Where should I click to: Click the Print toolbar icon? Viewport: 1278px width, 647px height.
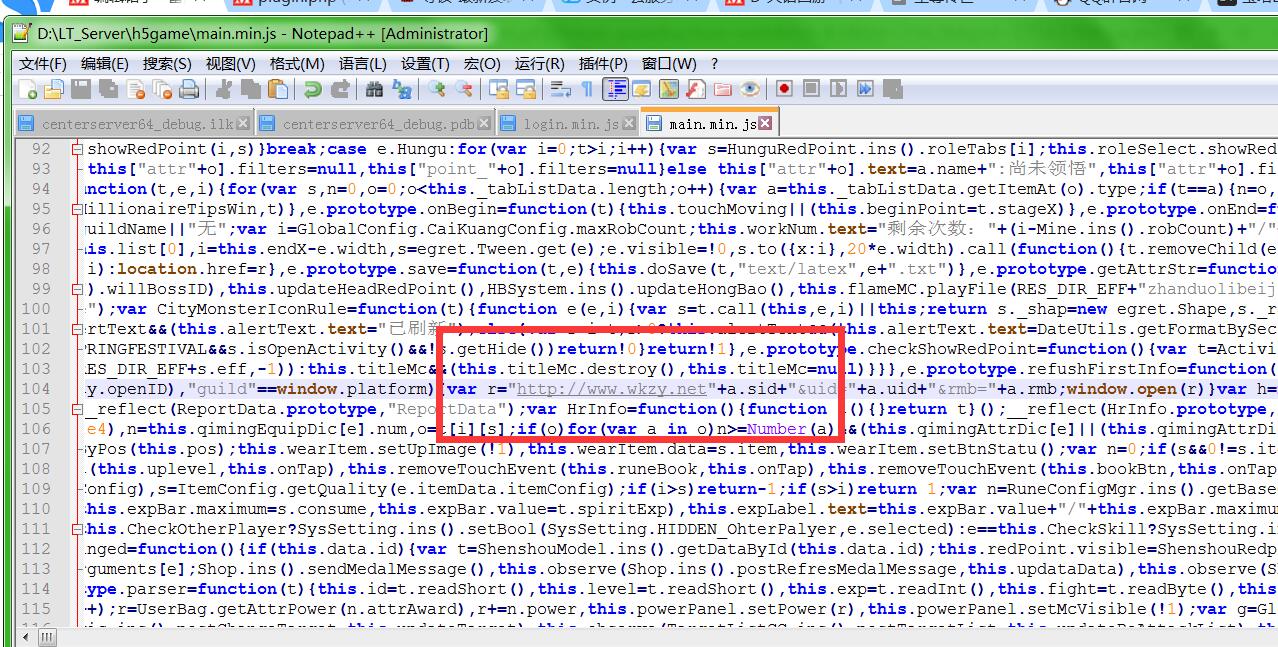pos(188,90)
